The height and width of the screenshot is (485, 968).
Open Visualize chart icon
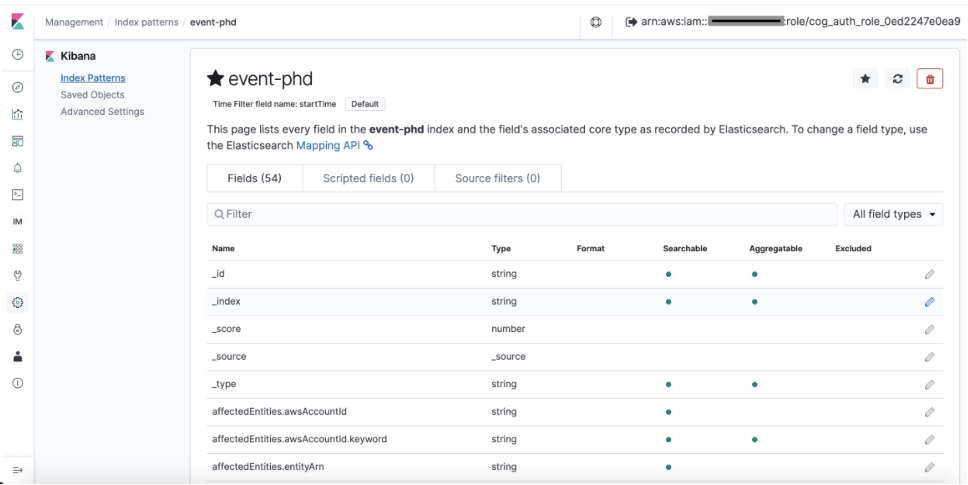tap(17, 114)
